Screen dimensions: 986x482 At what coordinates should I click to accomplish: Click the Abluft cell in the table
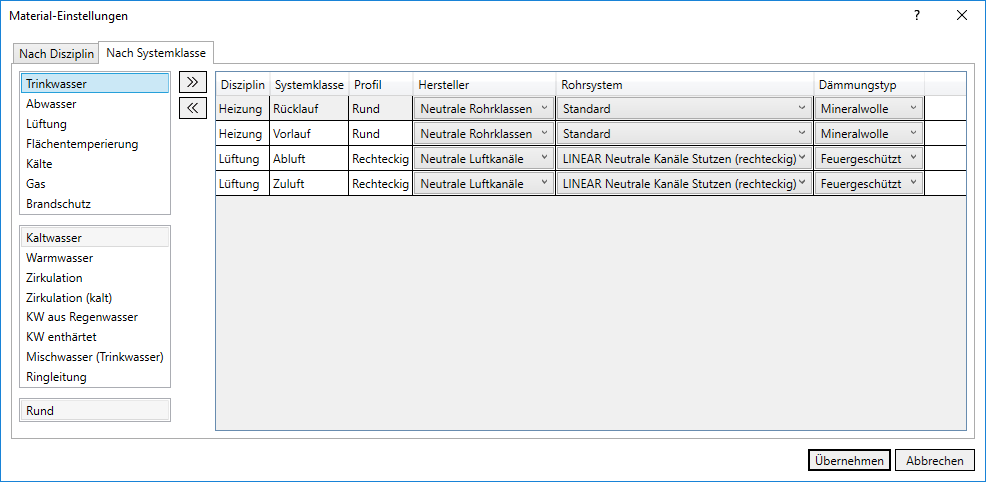pos(309,159)
